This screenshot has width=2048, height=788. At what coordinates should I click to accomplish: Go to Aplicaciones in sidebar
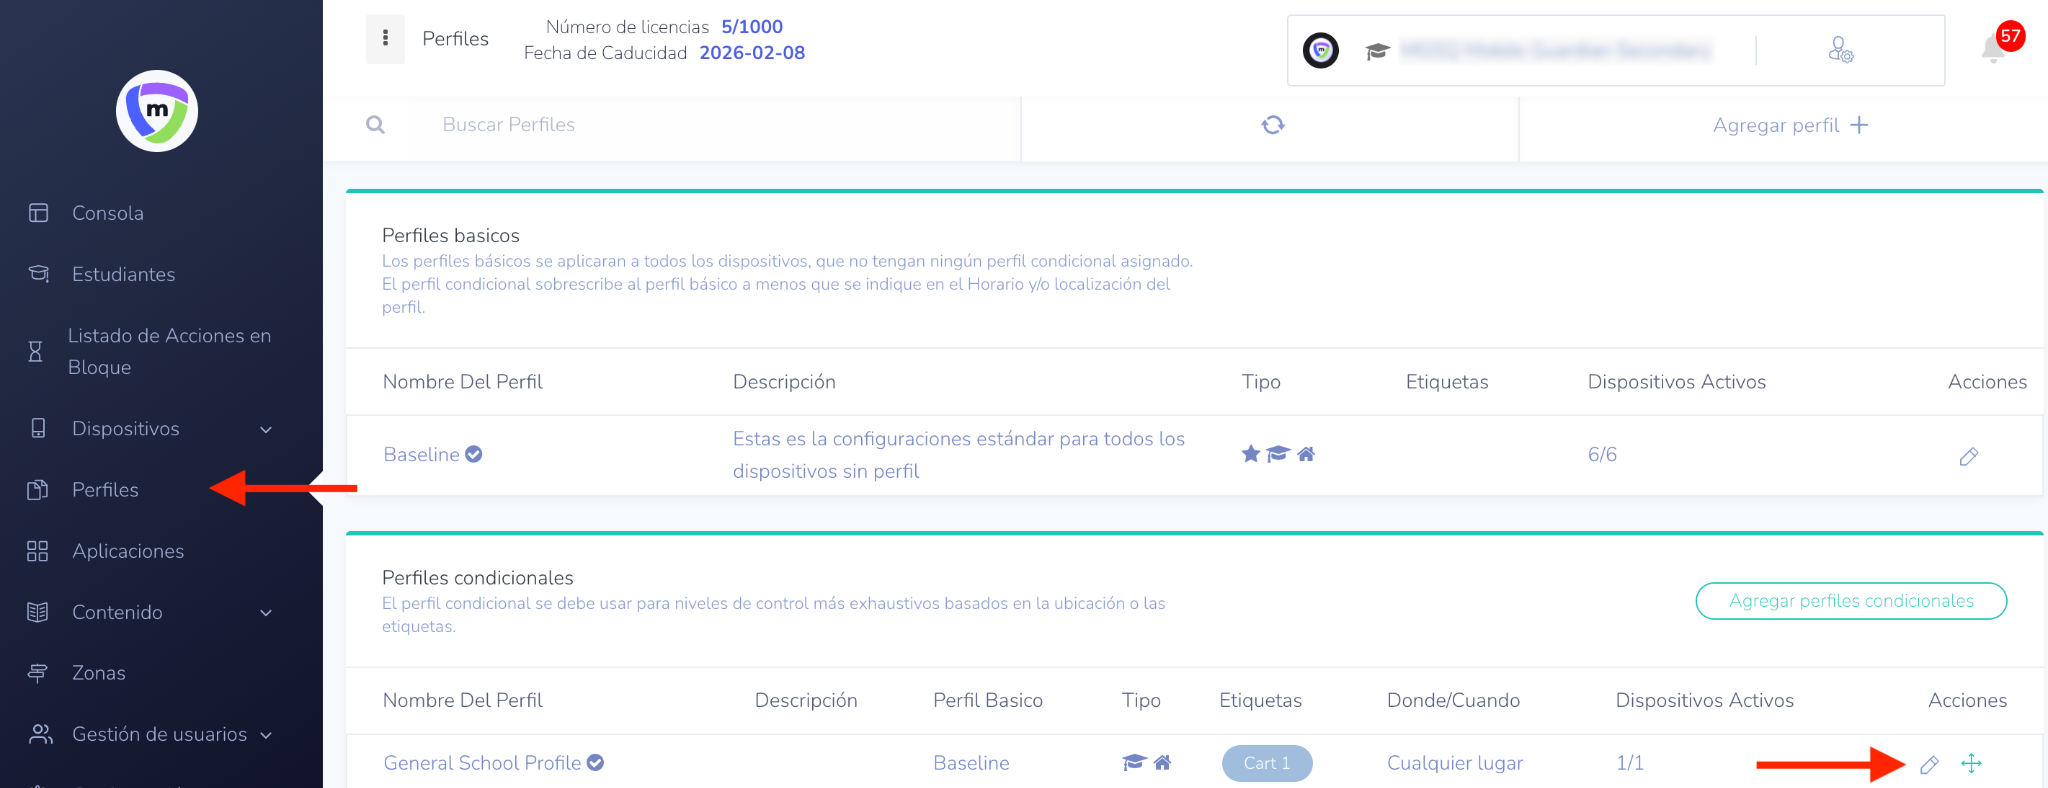coord(127,551)
